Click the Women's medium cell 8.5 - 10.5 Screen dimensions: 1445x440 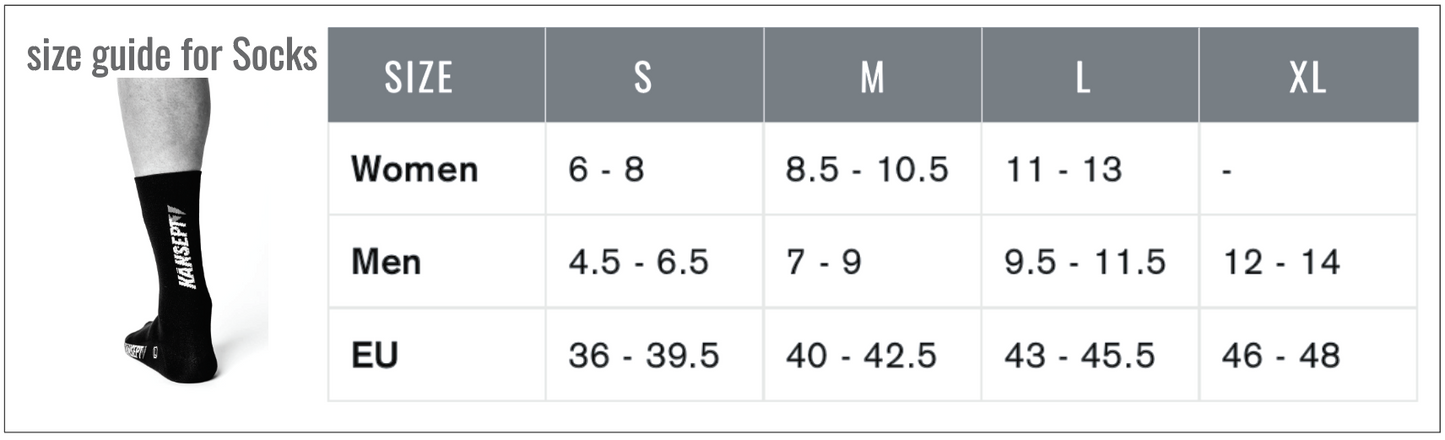coord(866,169)
